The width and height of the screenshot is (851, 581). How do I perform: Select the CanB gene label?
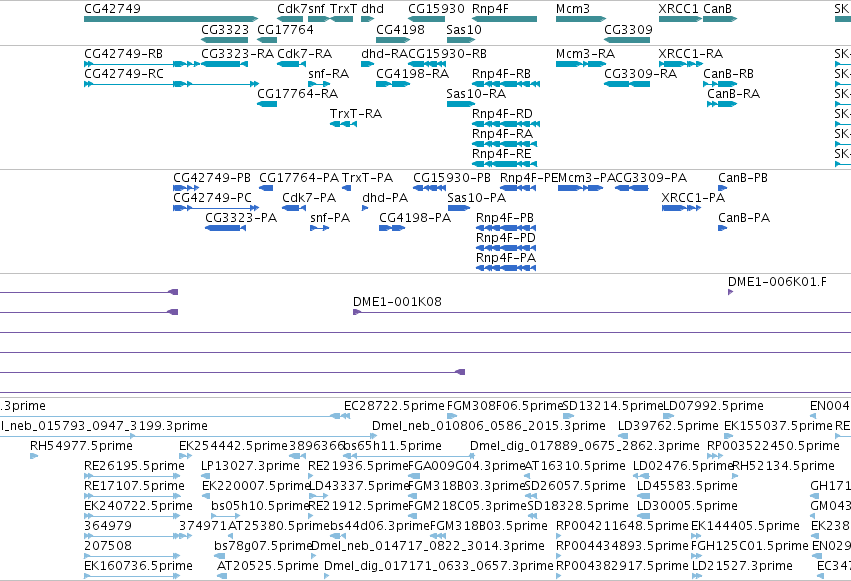717,9
